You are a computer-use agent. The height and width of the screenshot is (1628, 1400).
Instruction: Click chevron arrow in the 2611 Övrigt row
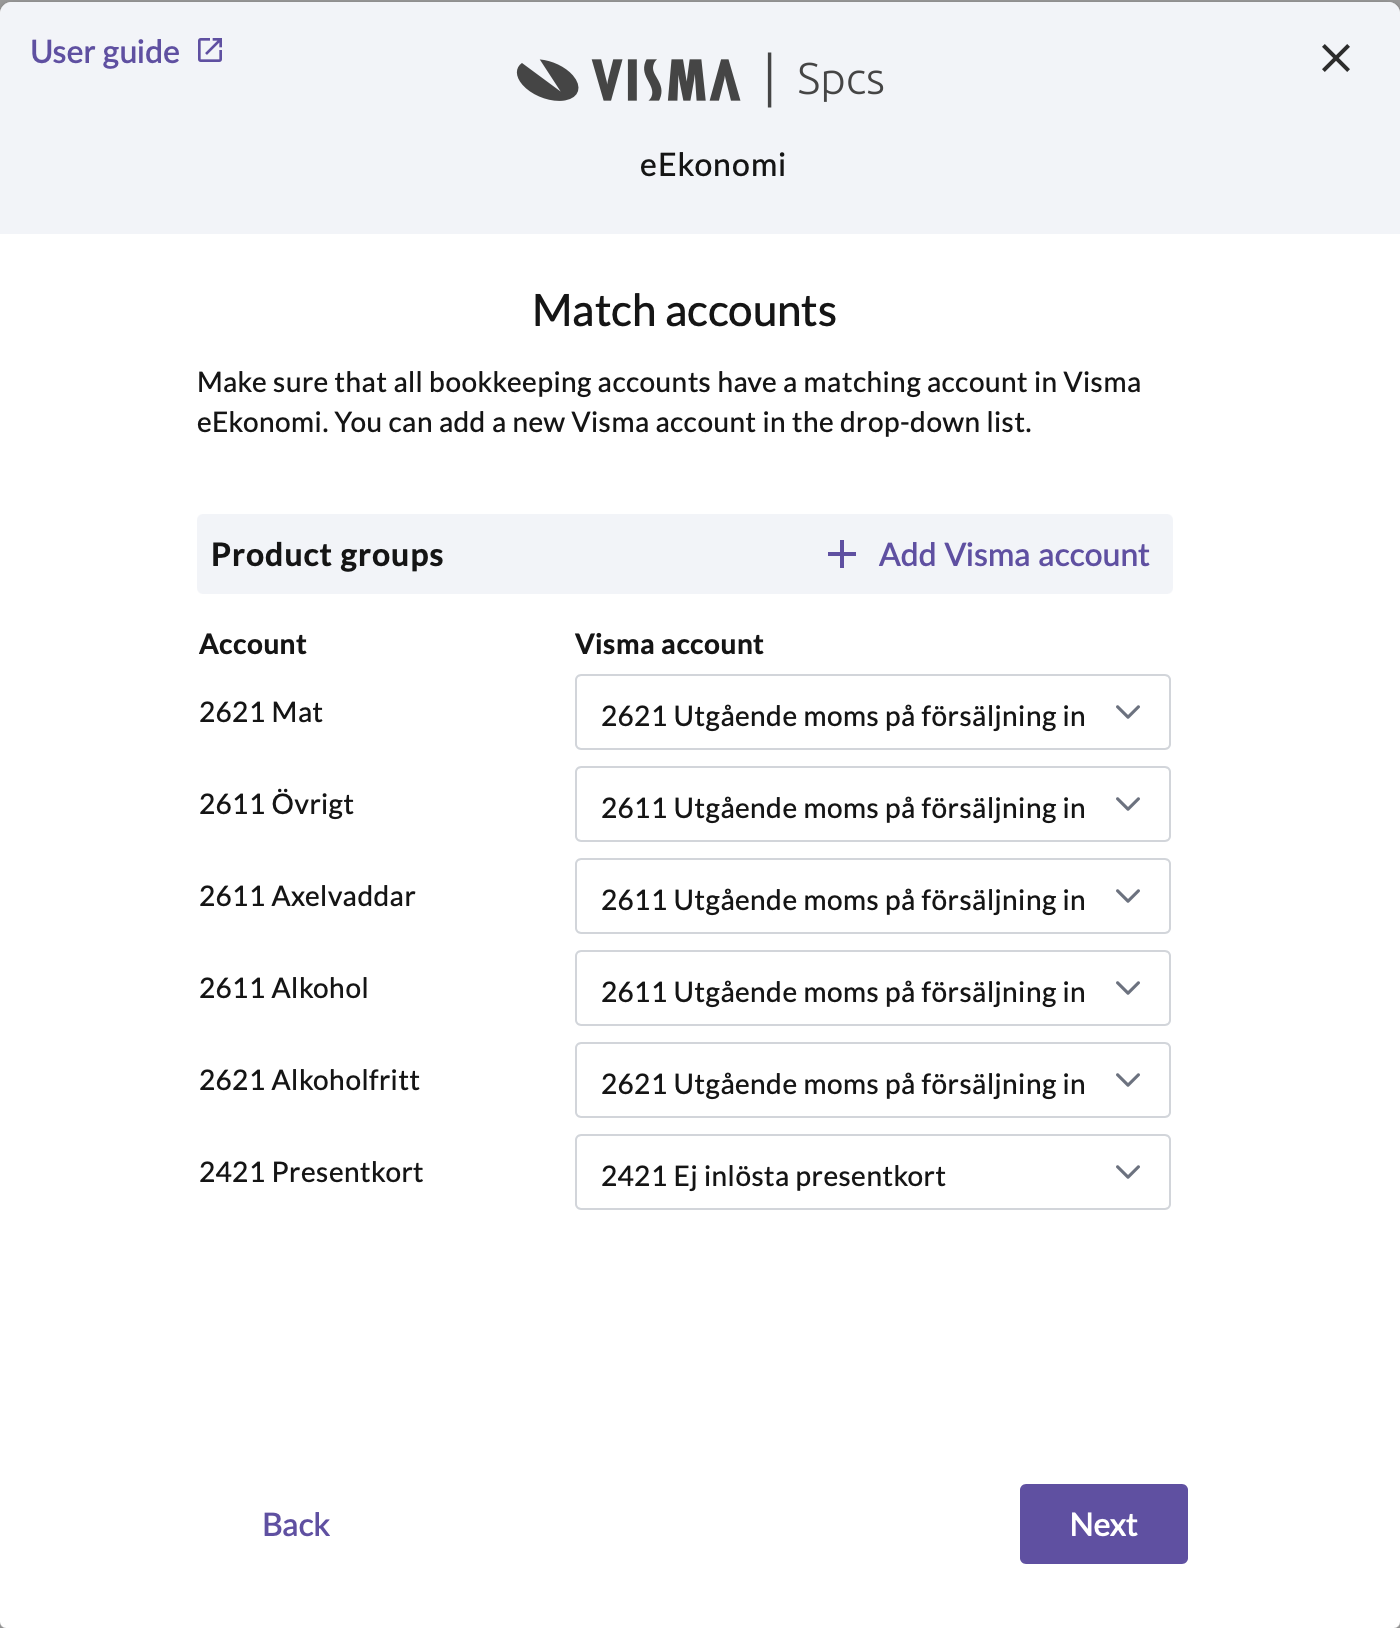click(x=1128, y=805)
